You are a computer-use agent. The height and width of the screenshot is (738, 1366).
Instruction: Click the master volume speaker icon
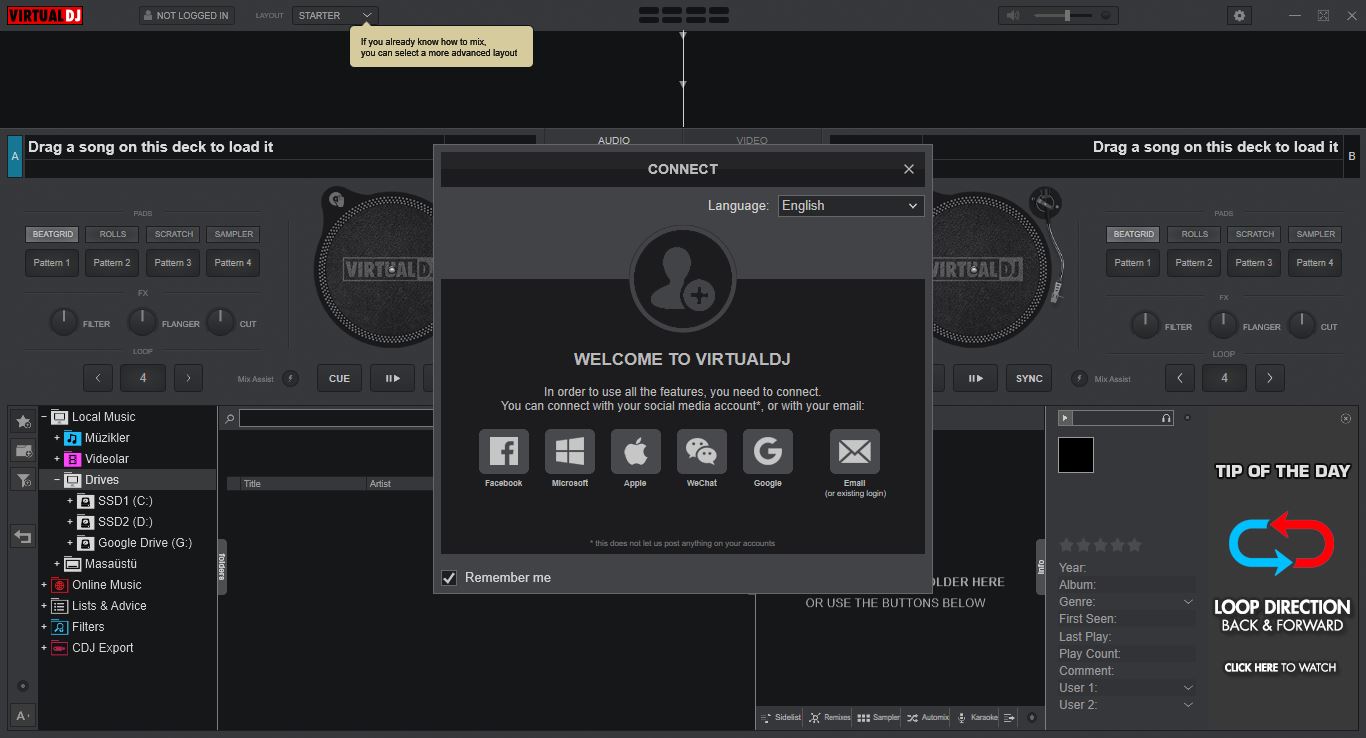pyautogui.click(x=1013, y=15)
